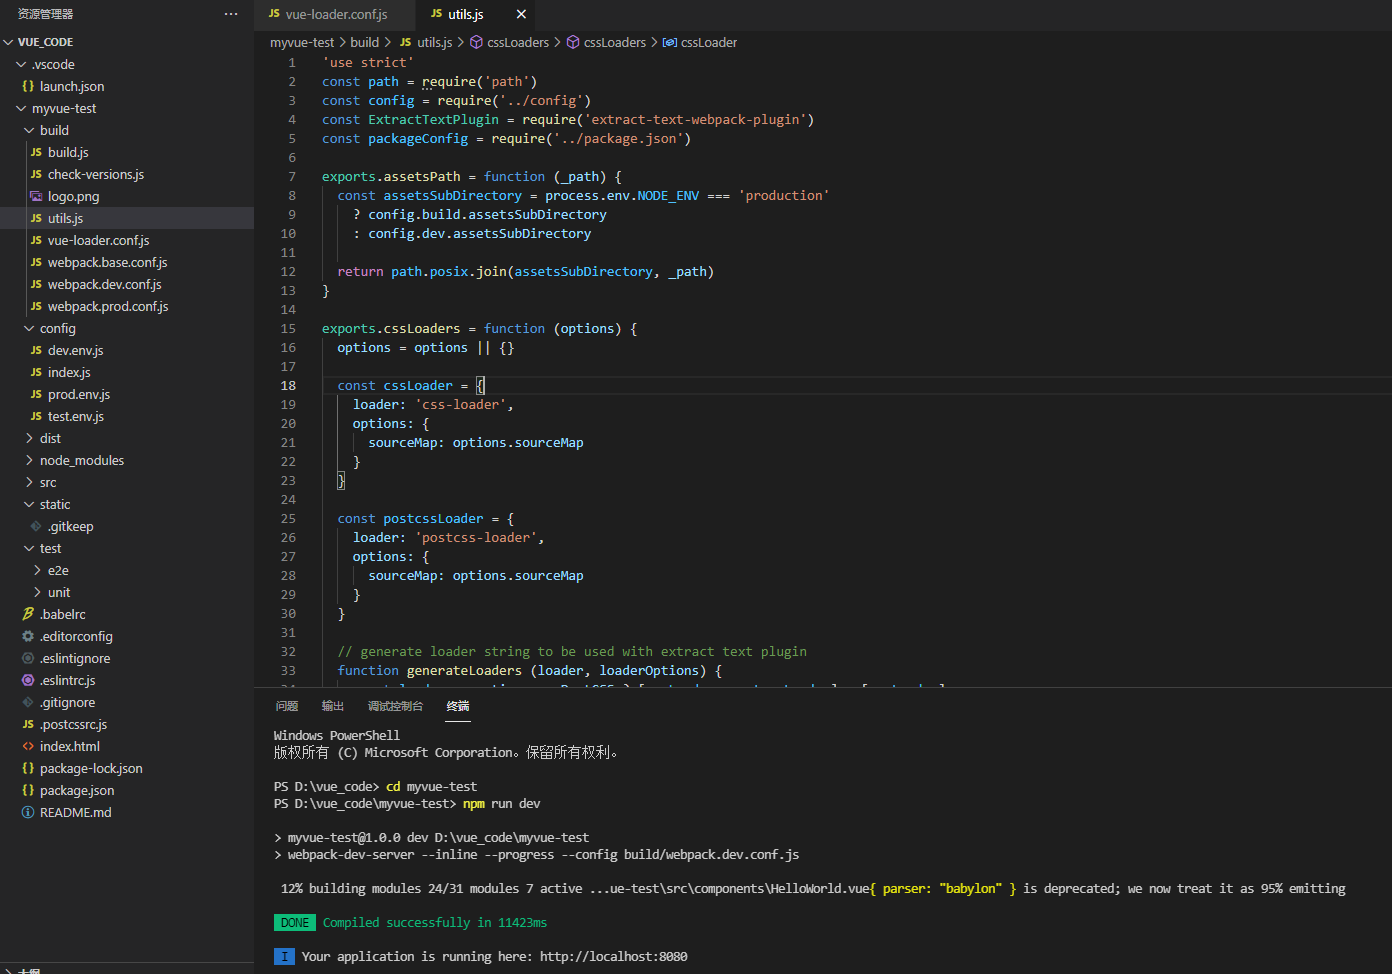This screenshot has width=1392, height=974.
Task: Click the 'postcss-loader' string
Action: click(x=476, y=537)
